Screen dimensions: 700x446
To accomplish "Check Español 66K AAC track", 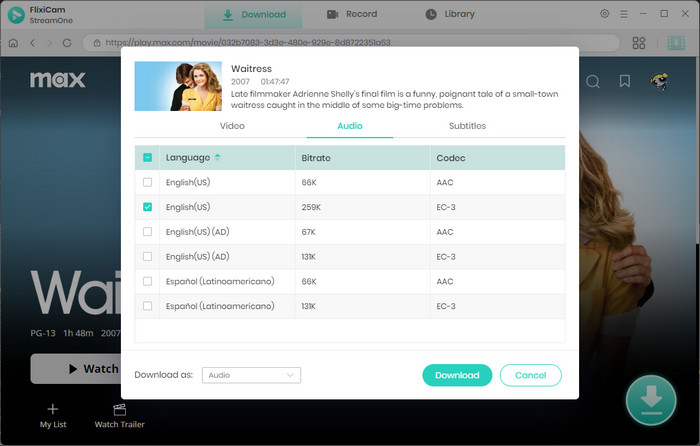I will point(147,281).
